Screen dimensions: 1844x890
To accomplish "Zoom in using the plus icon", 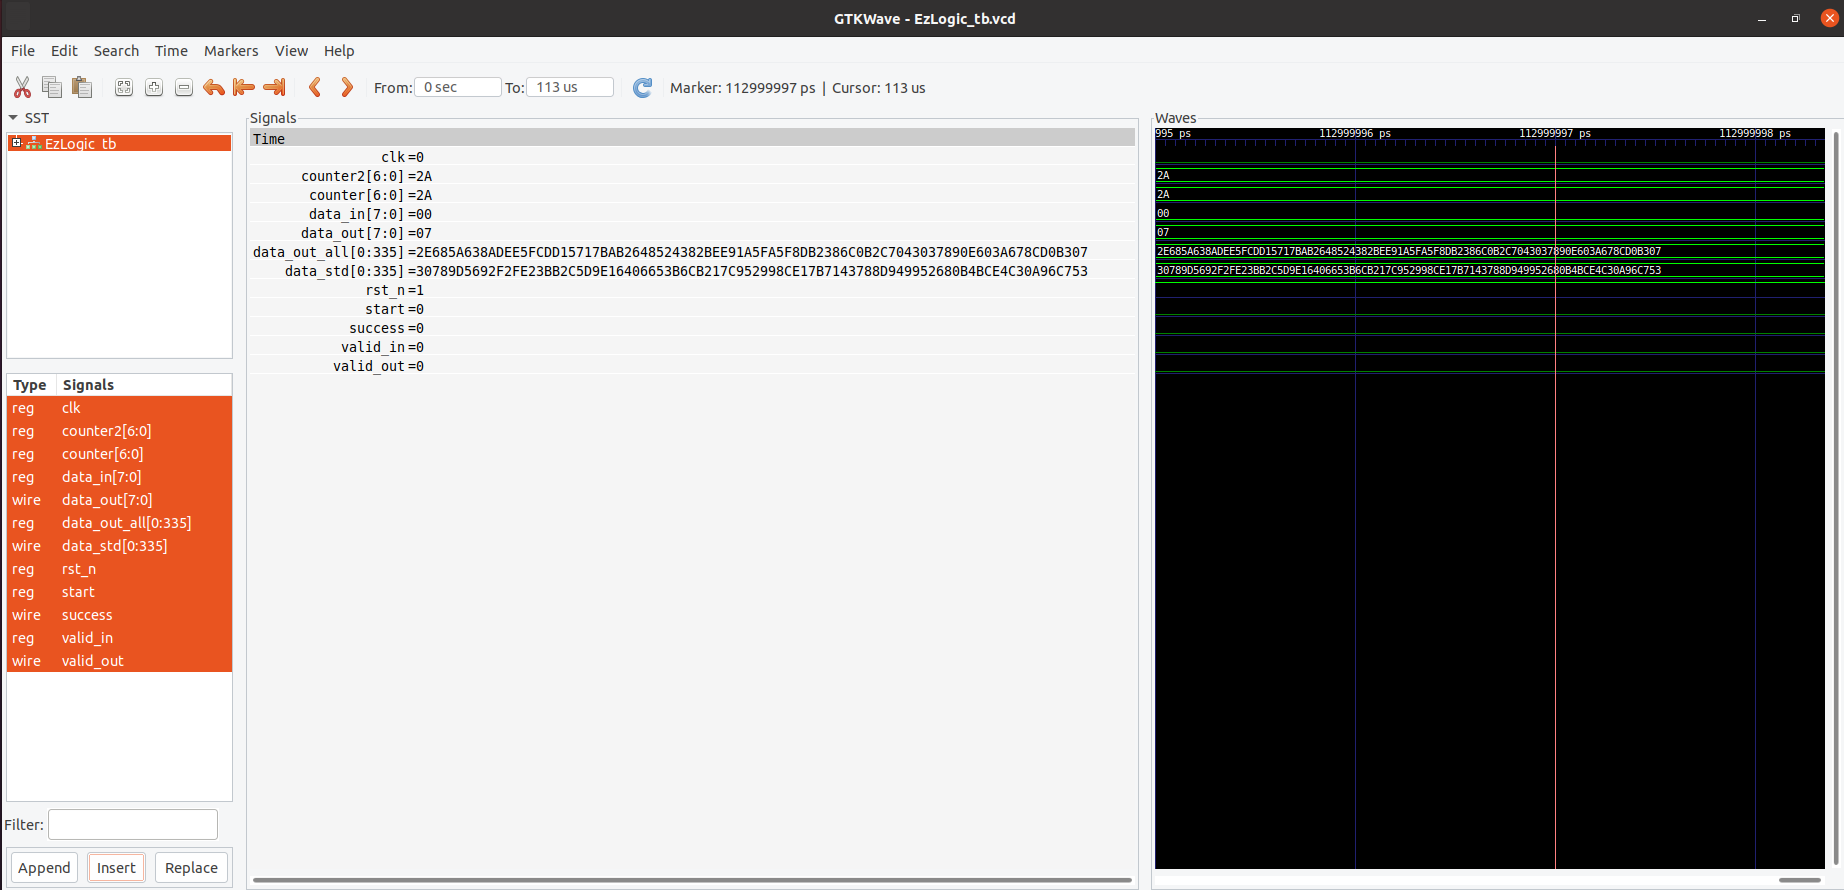I will tap(154, 88).
